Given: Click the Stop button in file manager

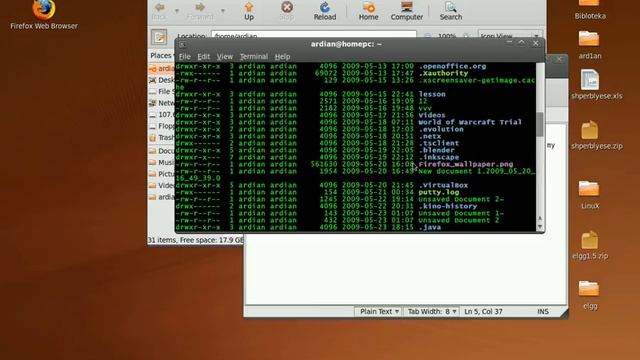Looking at the screenshot, I should [x=287, y=11].
